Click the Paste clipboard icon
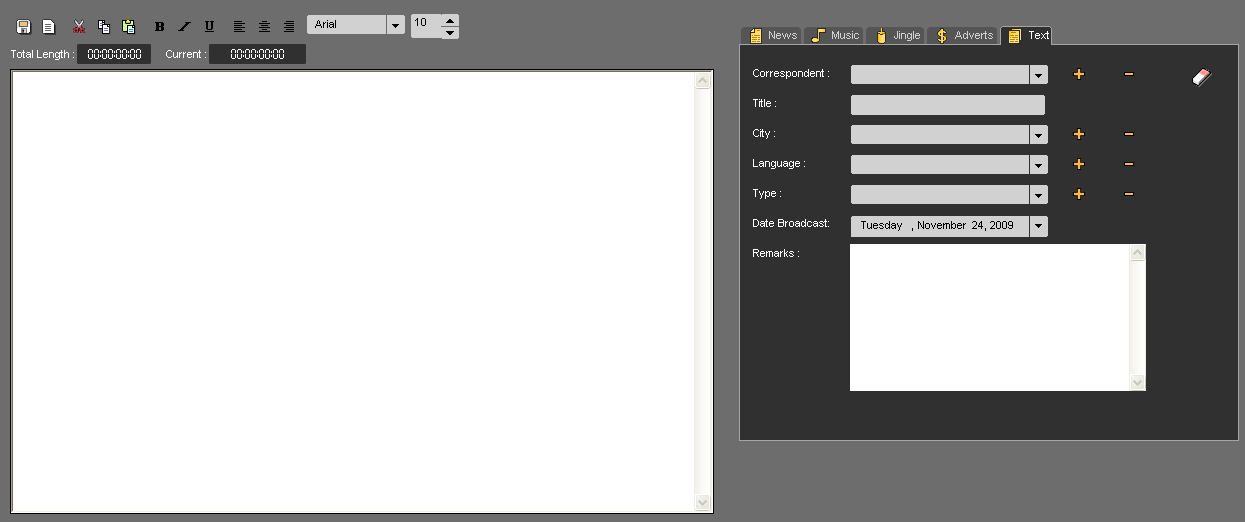1245x522 pixels. pyautogui.click(x=128, y=27)
